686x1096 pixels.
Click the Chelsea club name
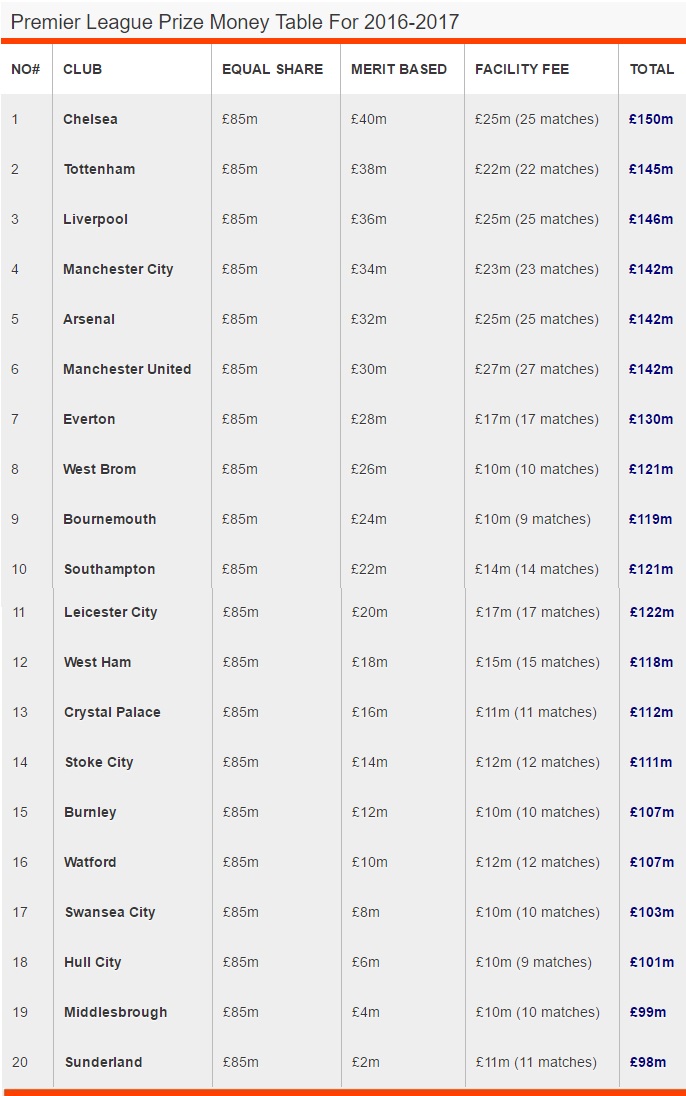[90, 119]
